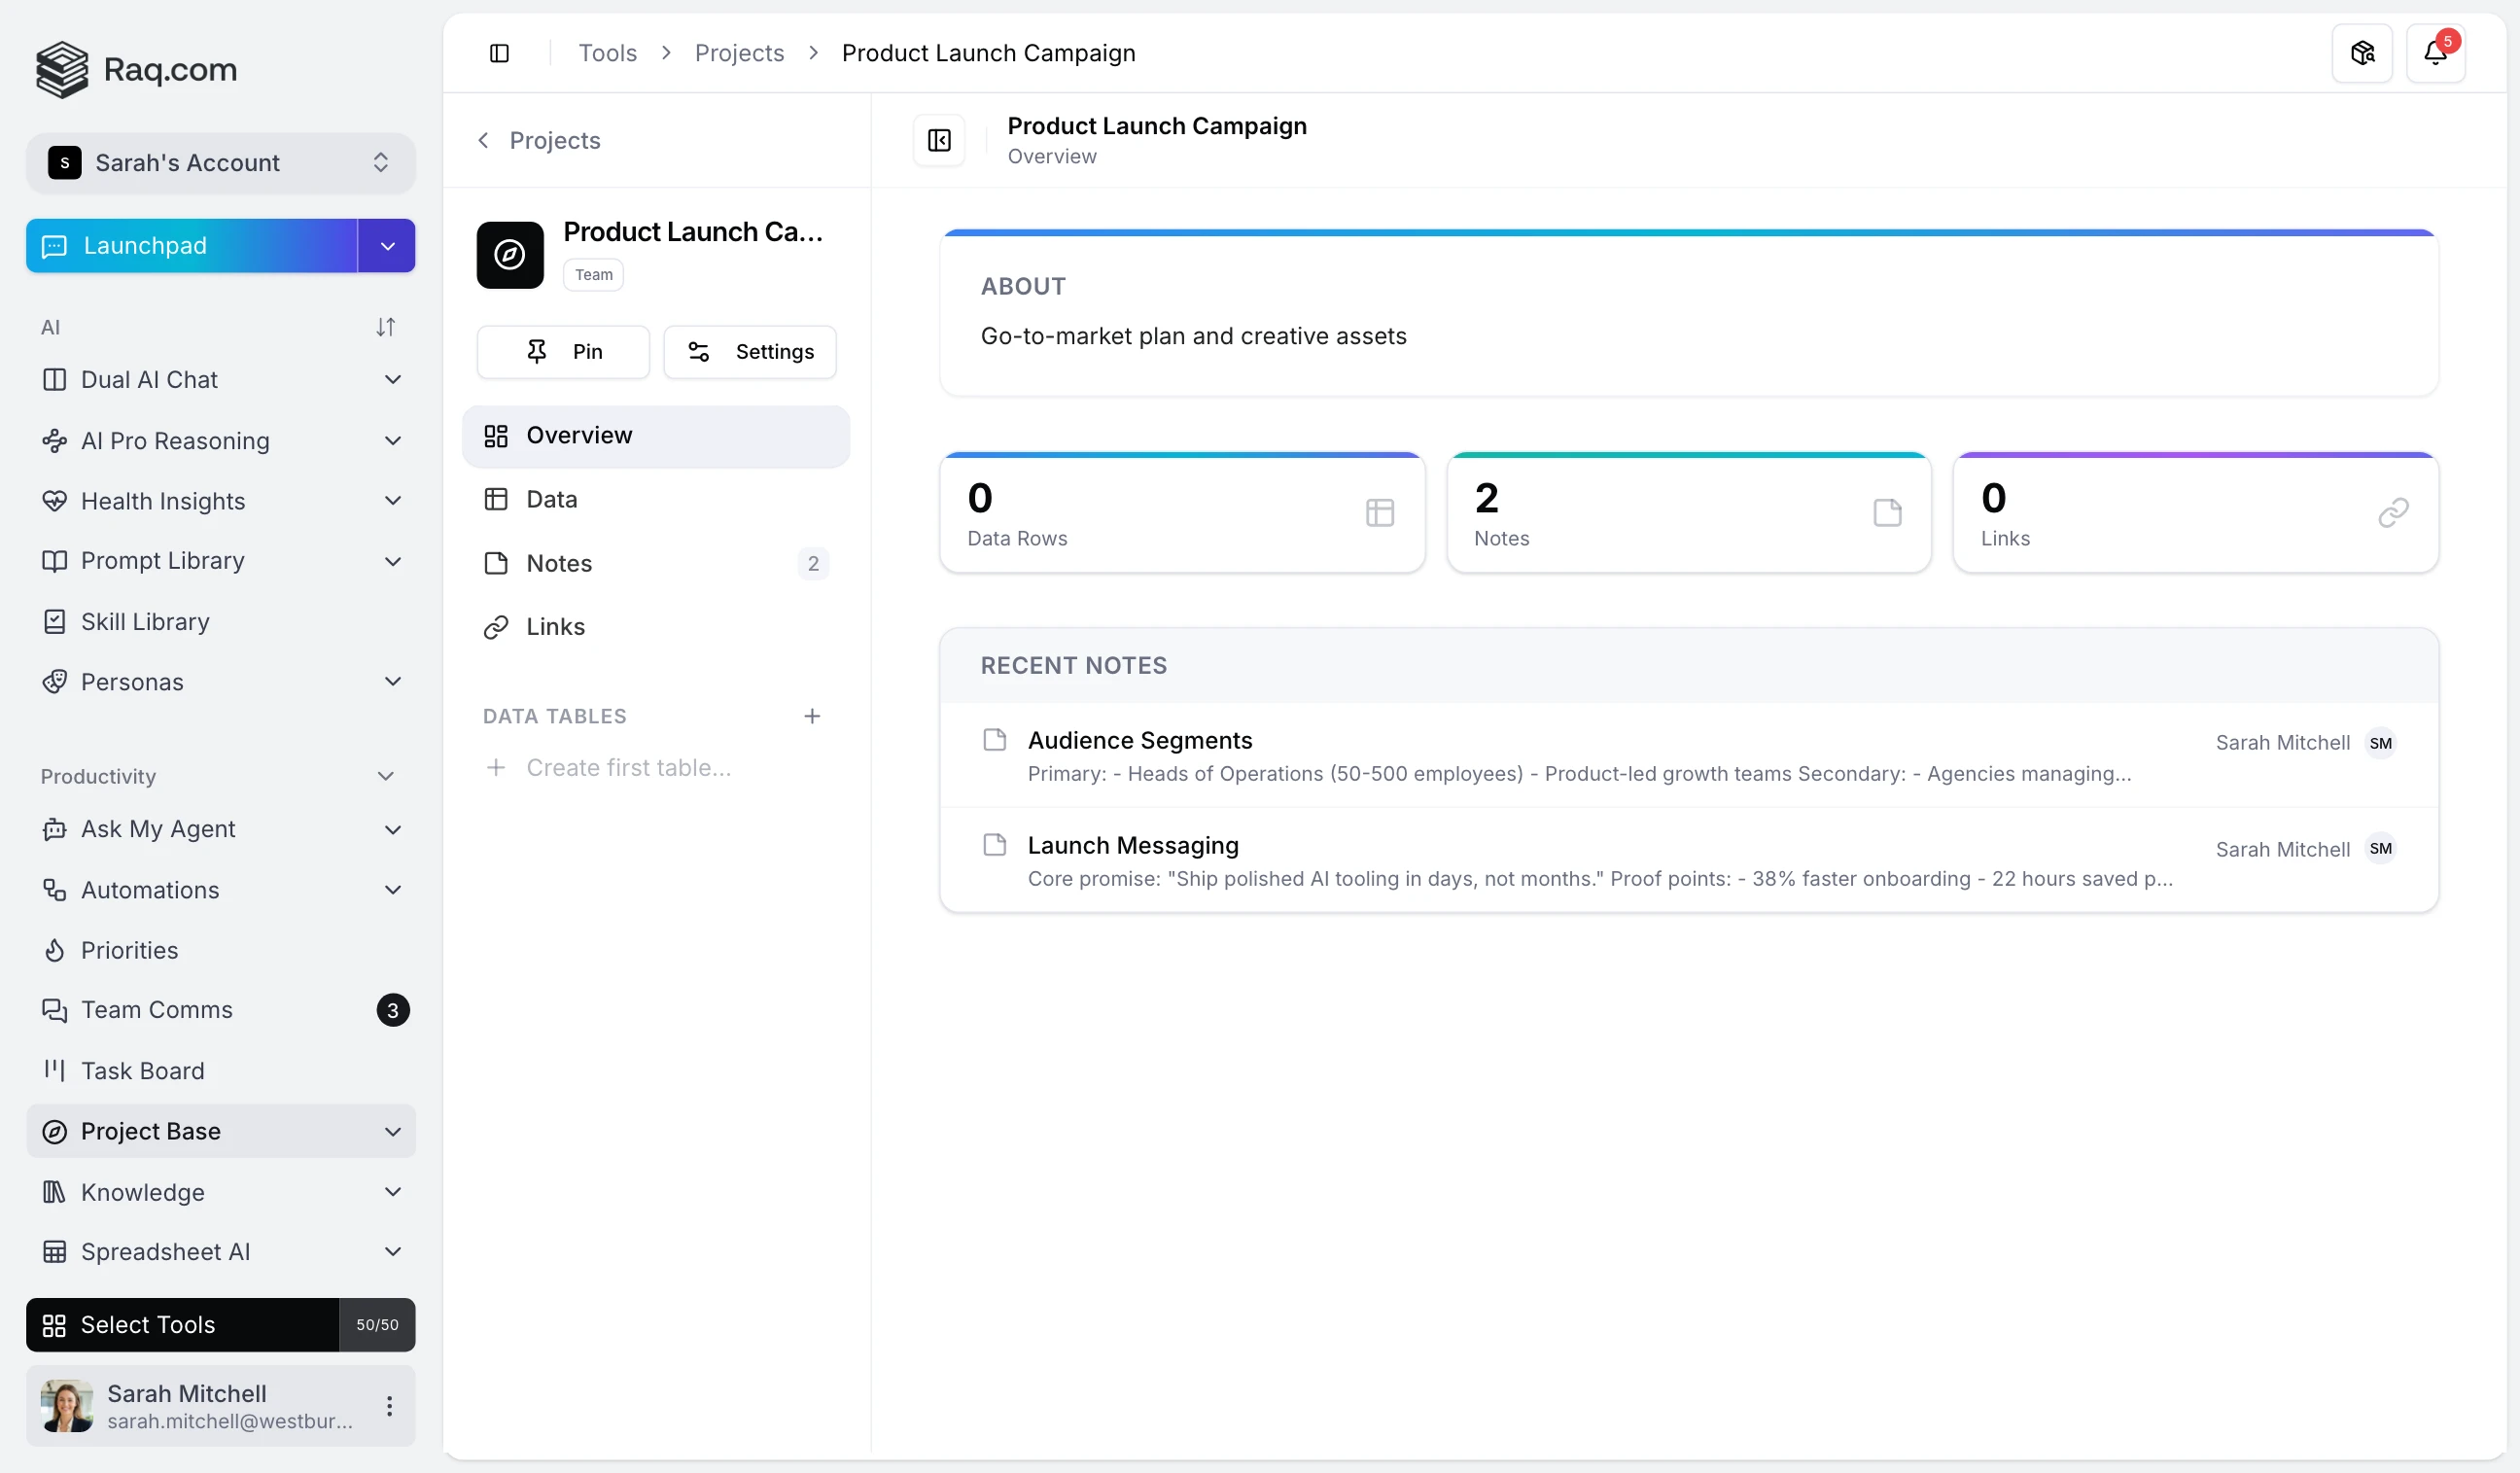
Task: Open Sarah Mitchell user options menu
Action: [389, 1405]
